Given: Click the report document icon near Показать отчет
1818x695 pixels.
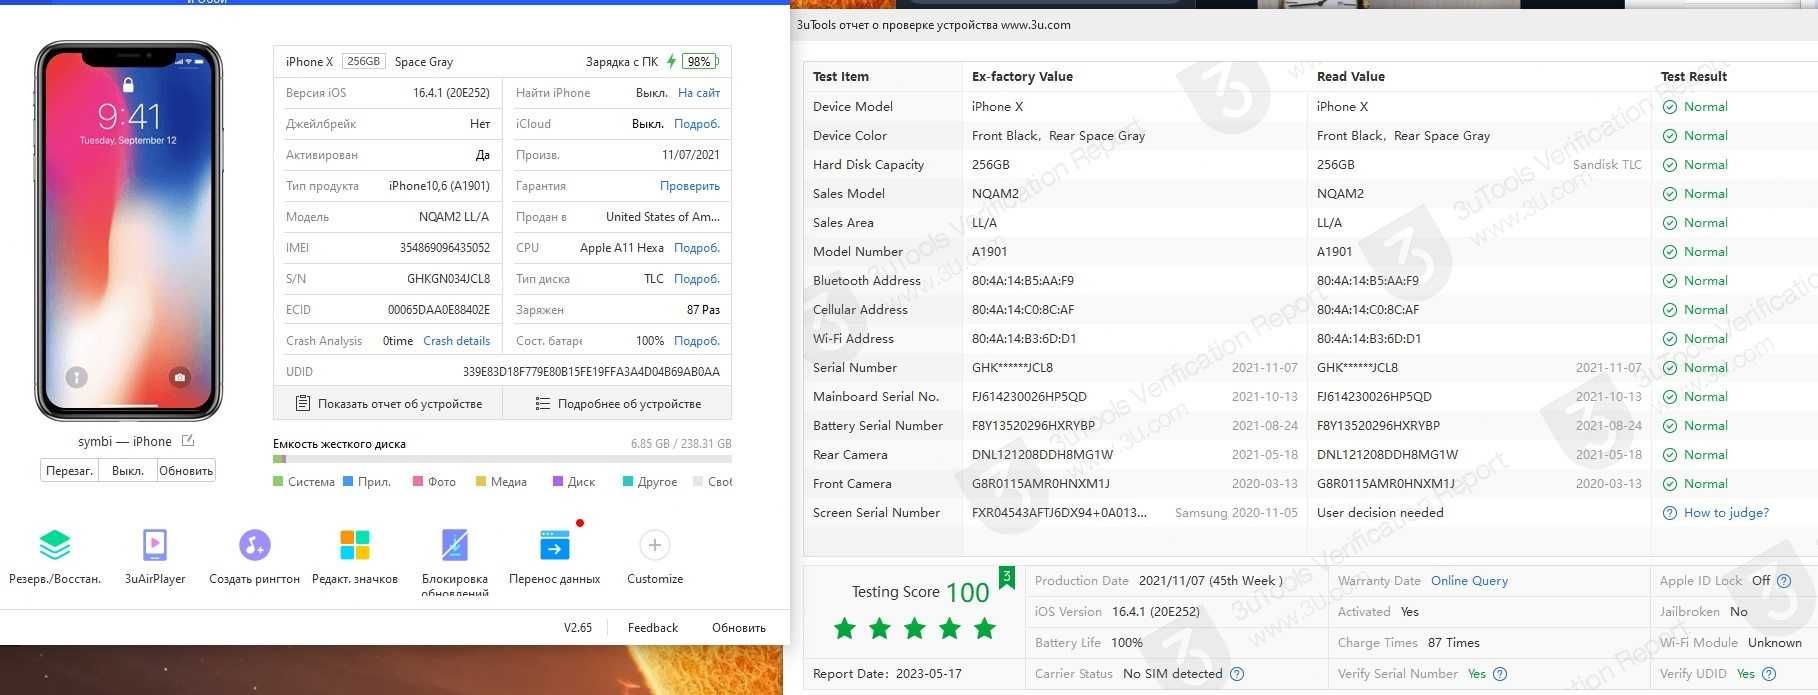Looking at the screenshot, I should [302, 404].
